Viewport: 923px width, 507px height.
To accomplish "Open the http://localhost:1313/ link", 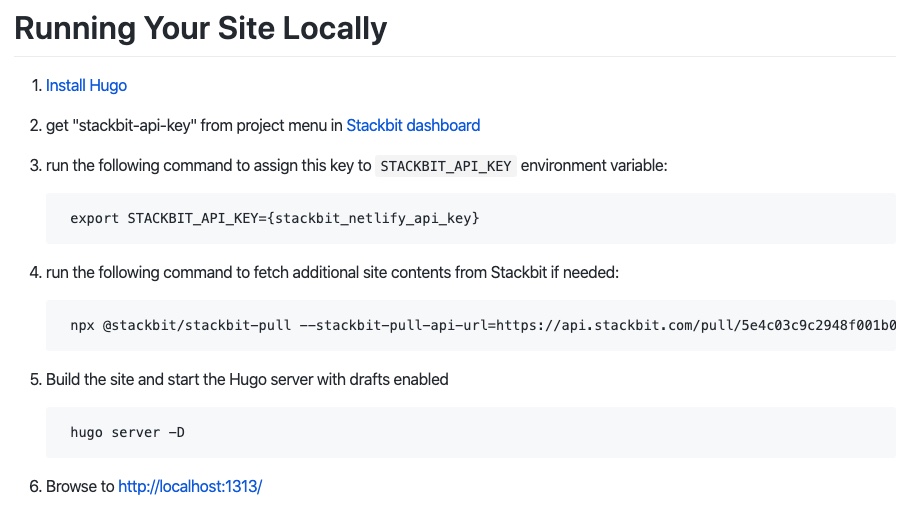I will [190, 486].
